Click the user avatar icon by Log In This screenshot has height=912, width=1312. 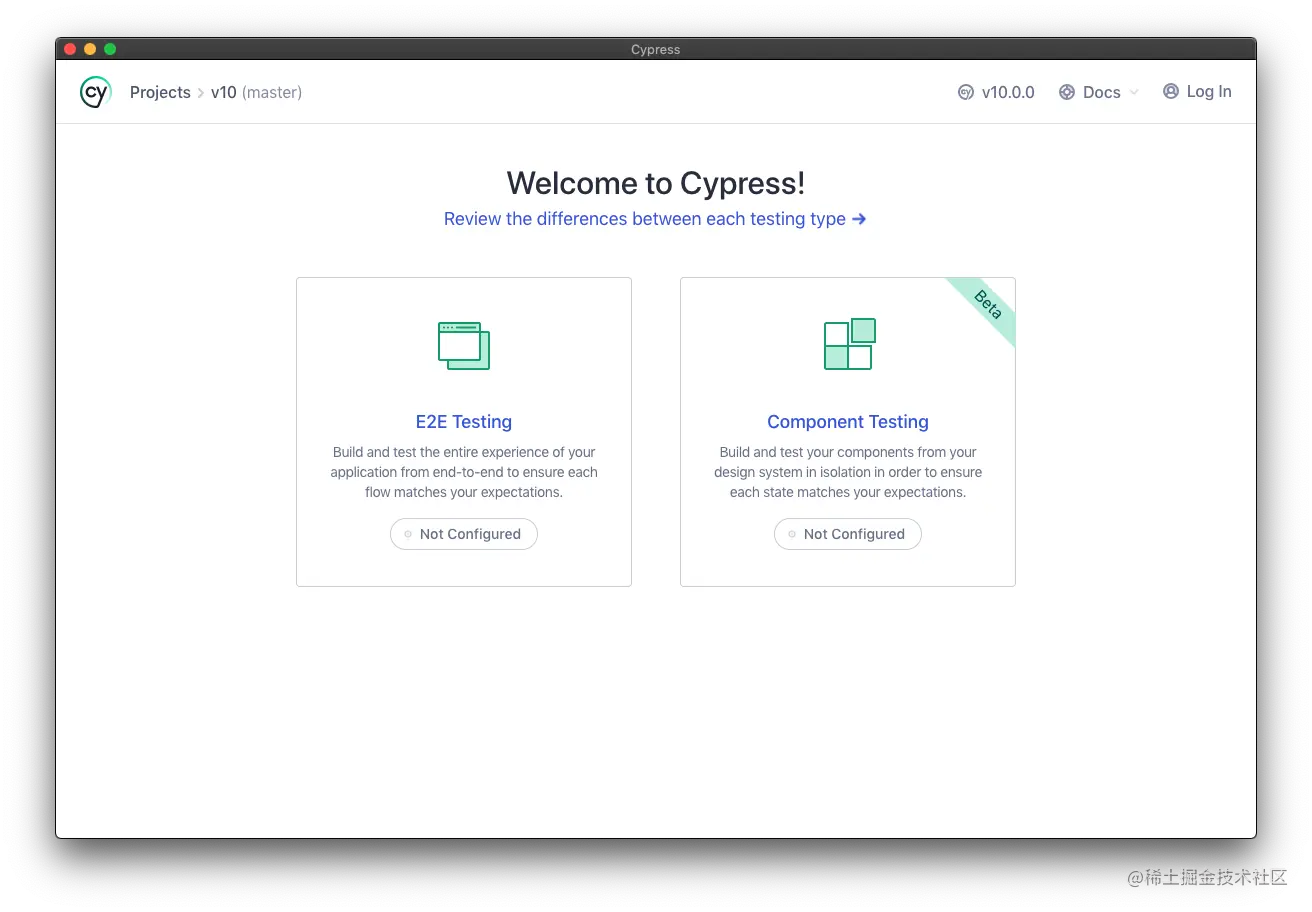(x=1171, y=91)
